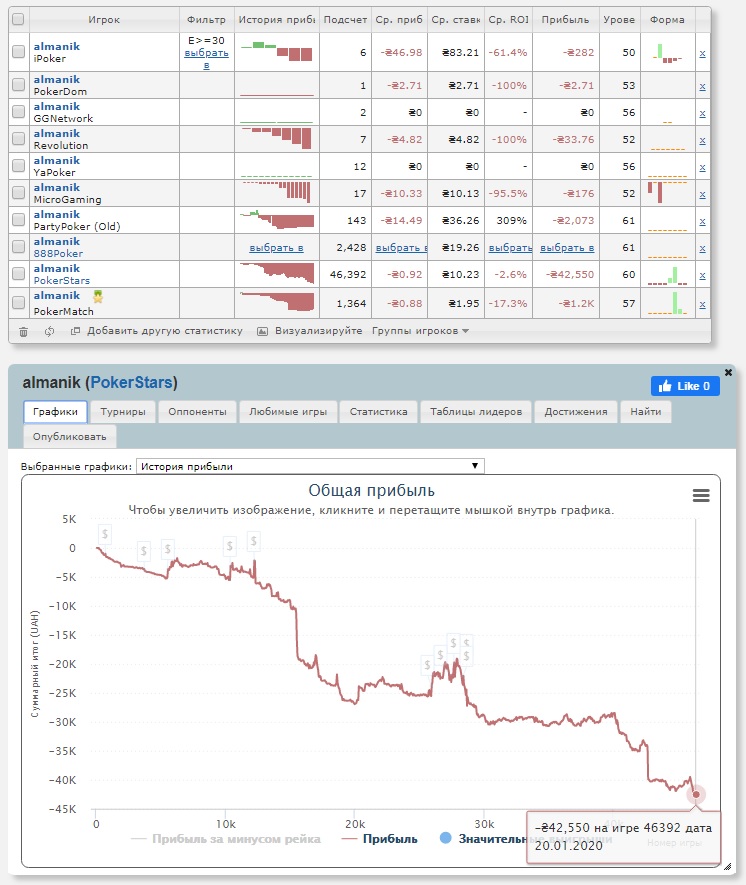Remove the YaPoker row with its x
The height and width of the screenshot is (885, 746).
point(703,168)
